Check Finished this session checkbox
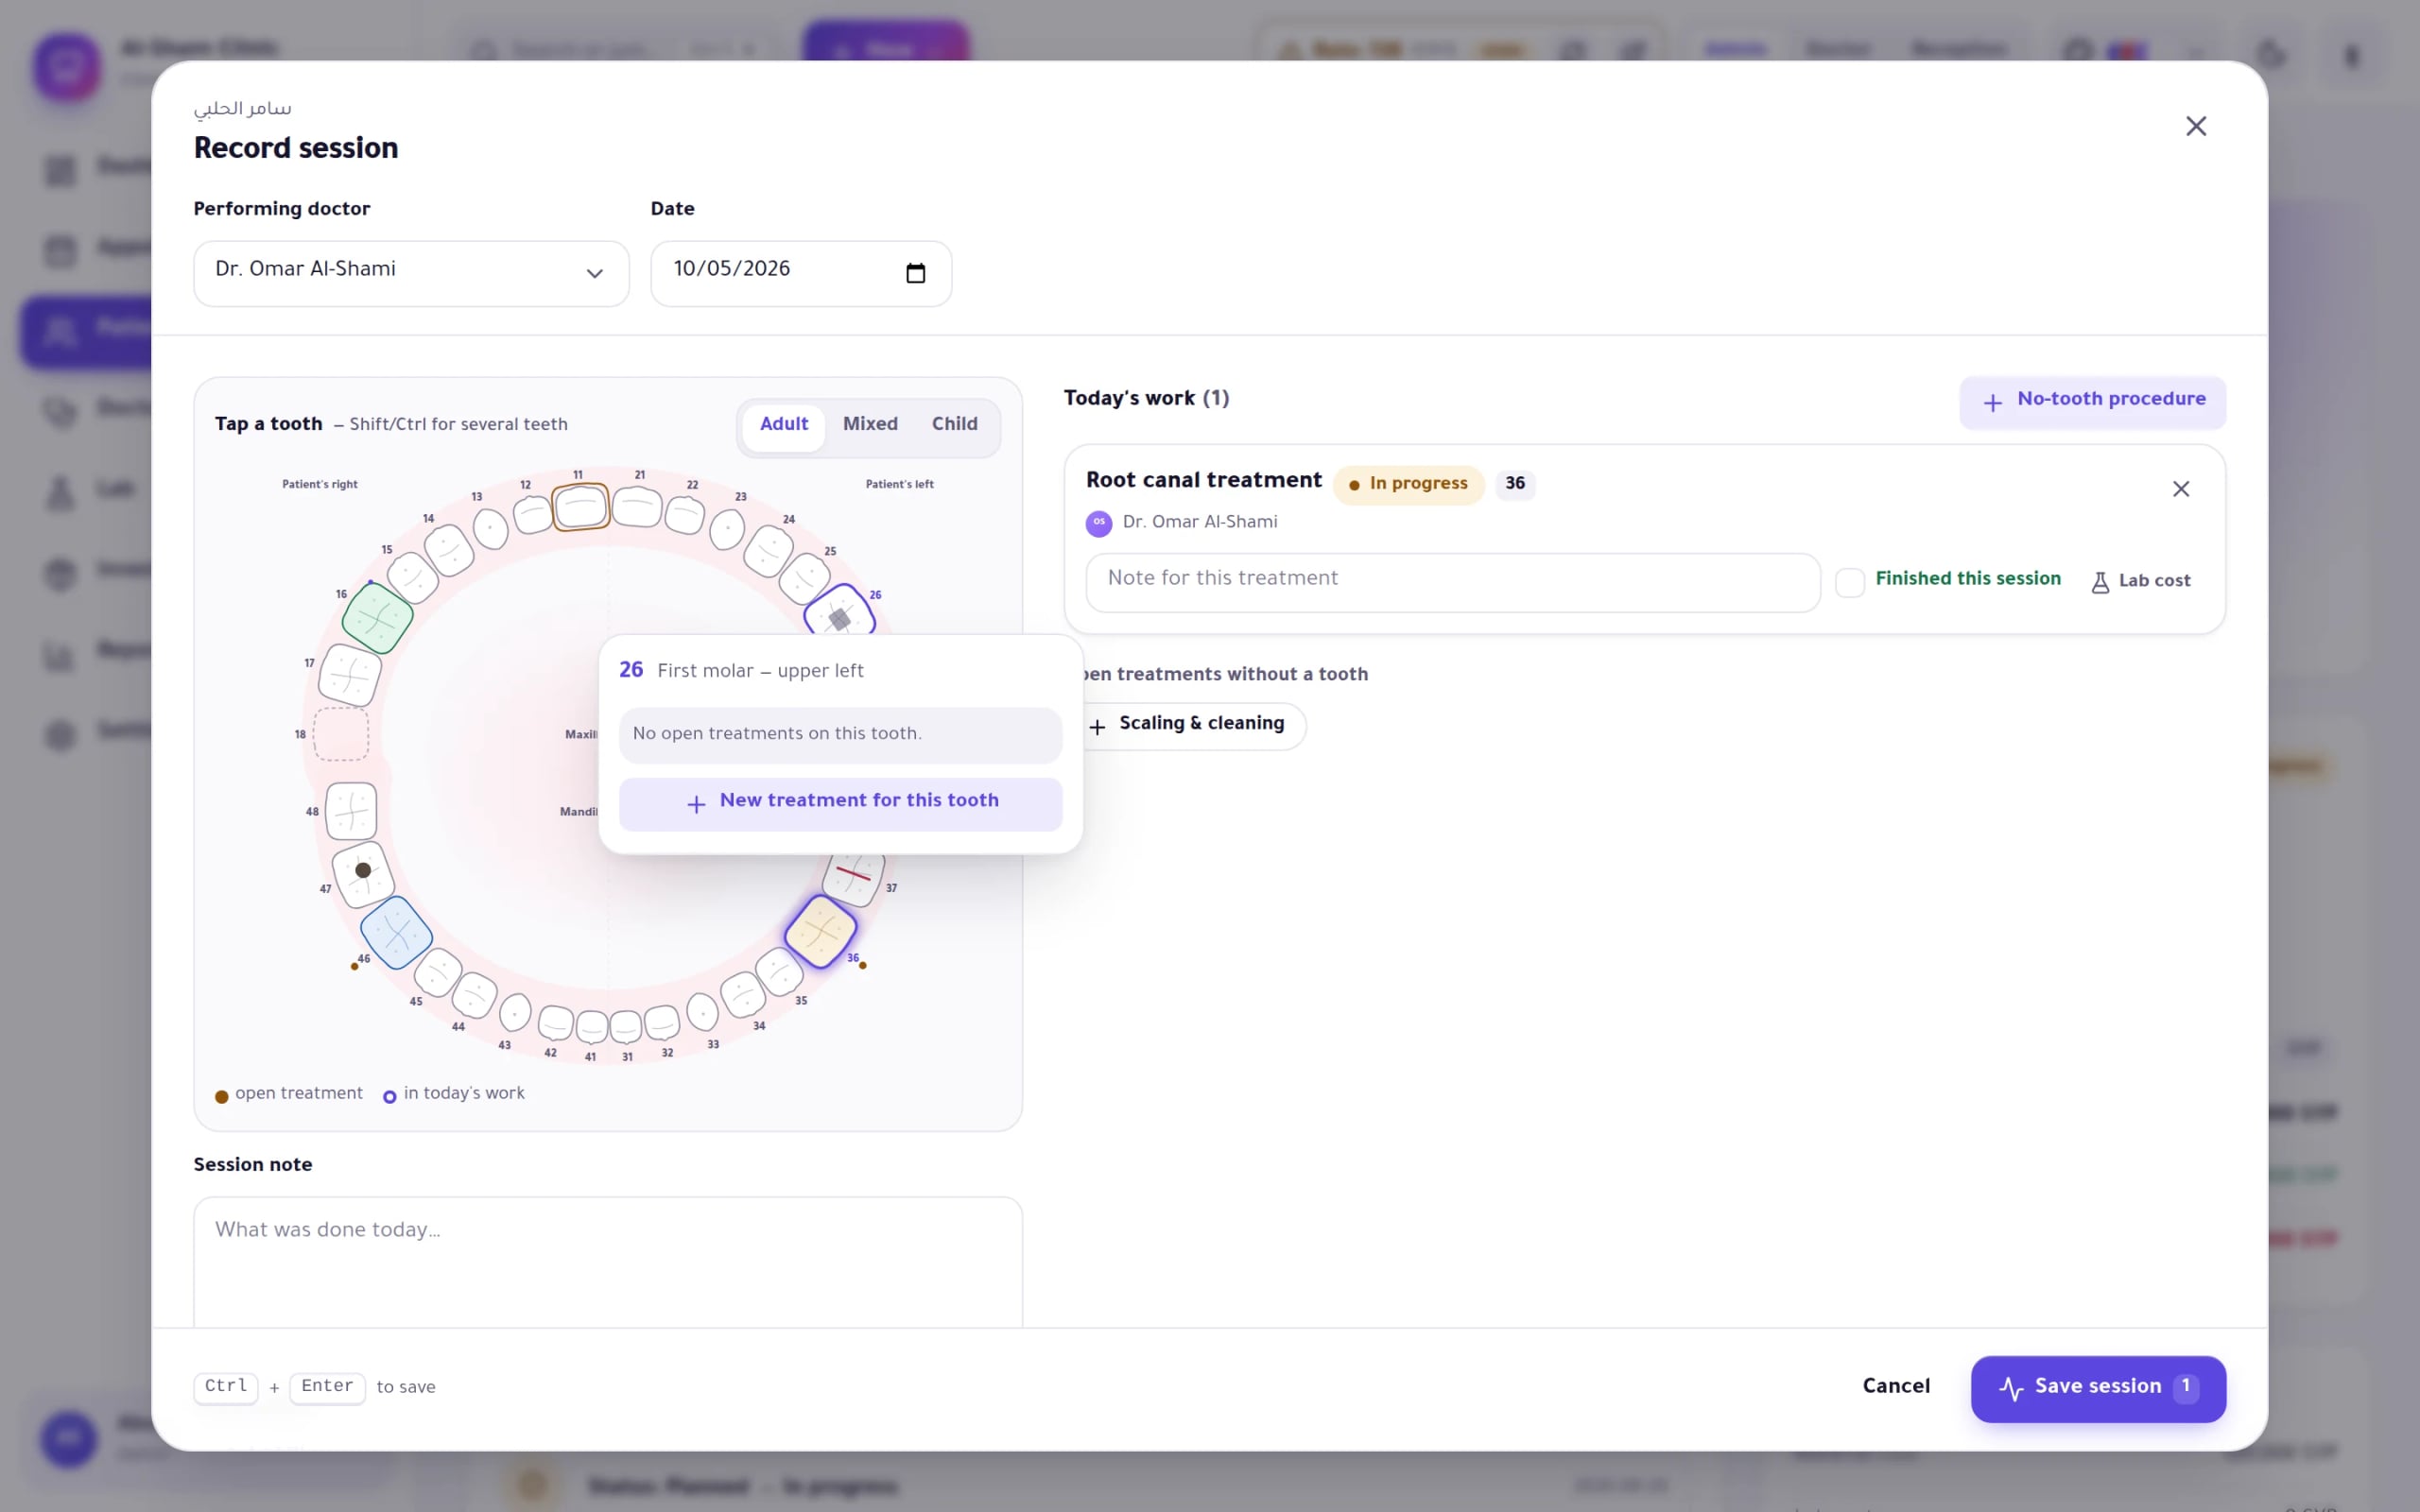Image resolution: width=2420 pixels, height=1512 pixels. [1850, 582]
